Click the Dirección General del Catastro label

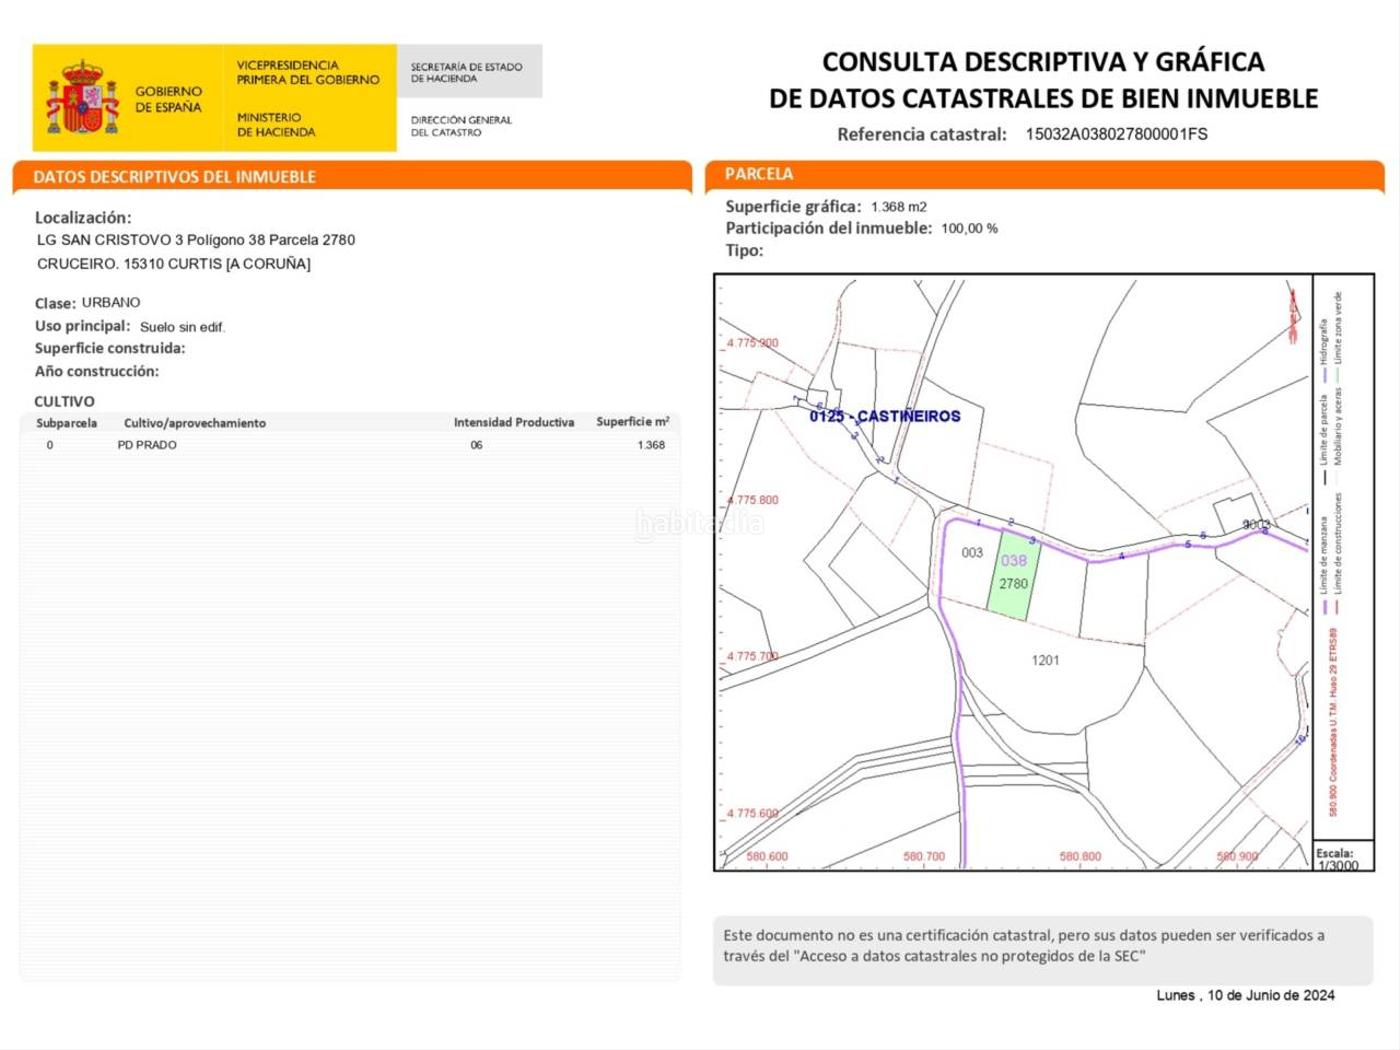461,126
